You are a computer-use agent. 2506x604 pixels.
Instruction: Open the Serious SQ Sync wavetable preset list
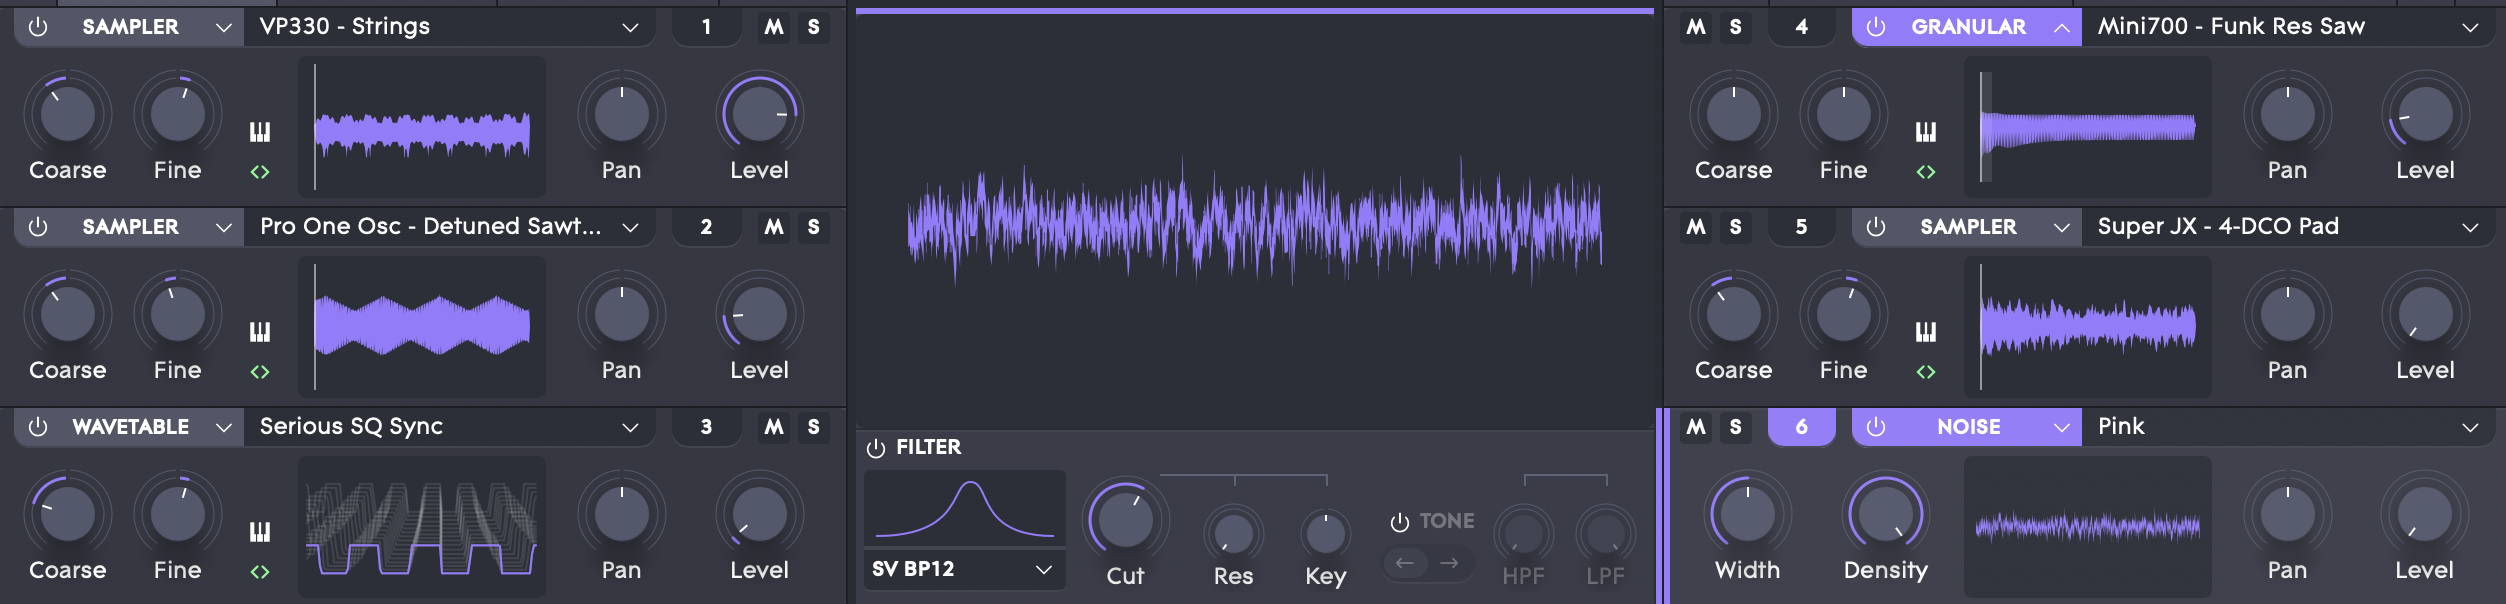pyautogui.click(x=449, y=427)
